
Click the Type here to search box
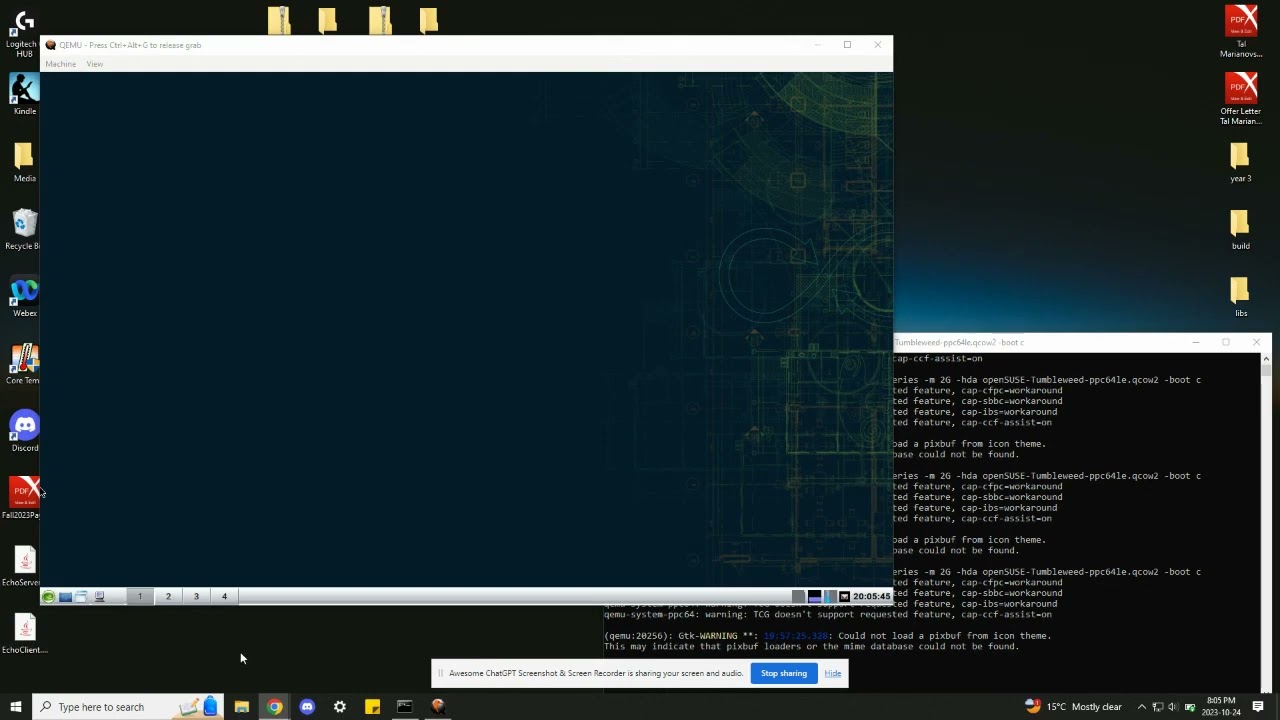(128, 707)
